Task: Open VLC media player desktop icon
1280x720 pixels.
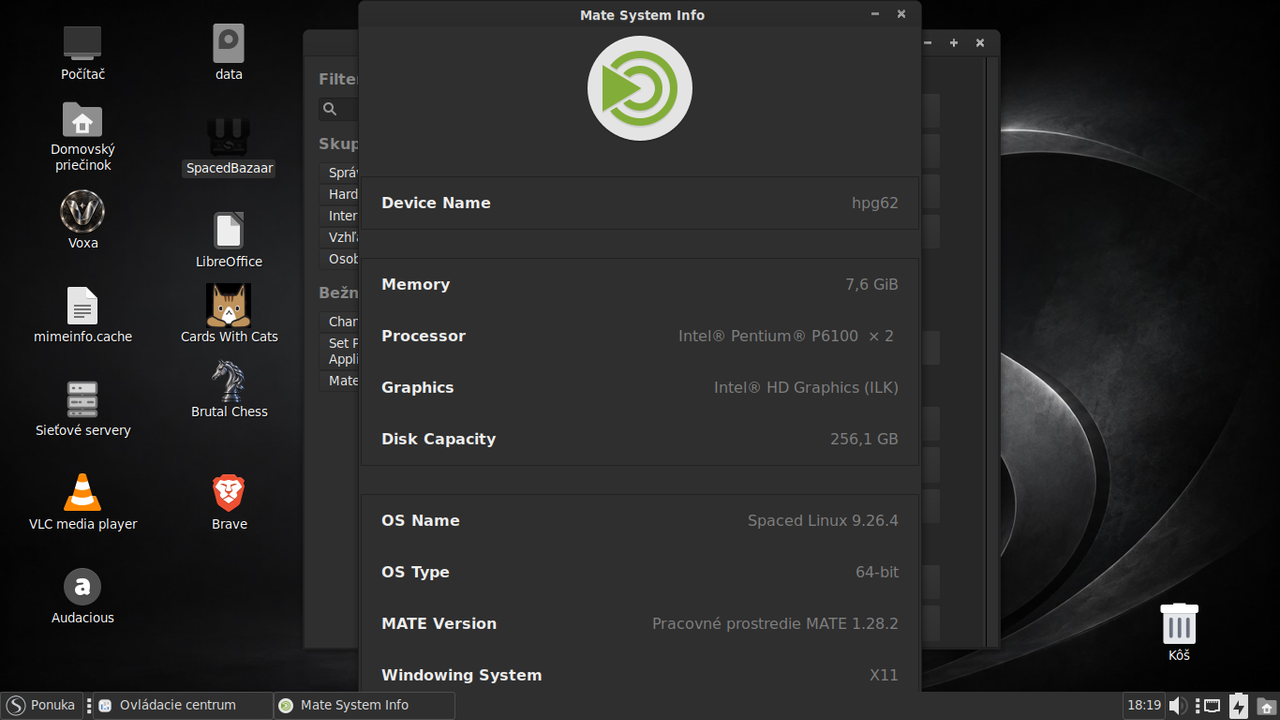Action: pyautogui.click(x=83, y=493)
